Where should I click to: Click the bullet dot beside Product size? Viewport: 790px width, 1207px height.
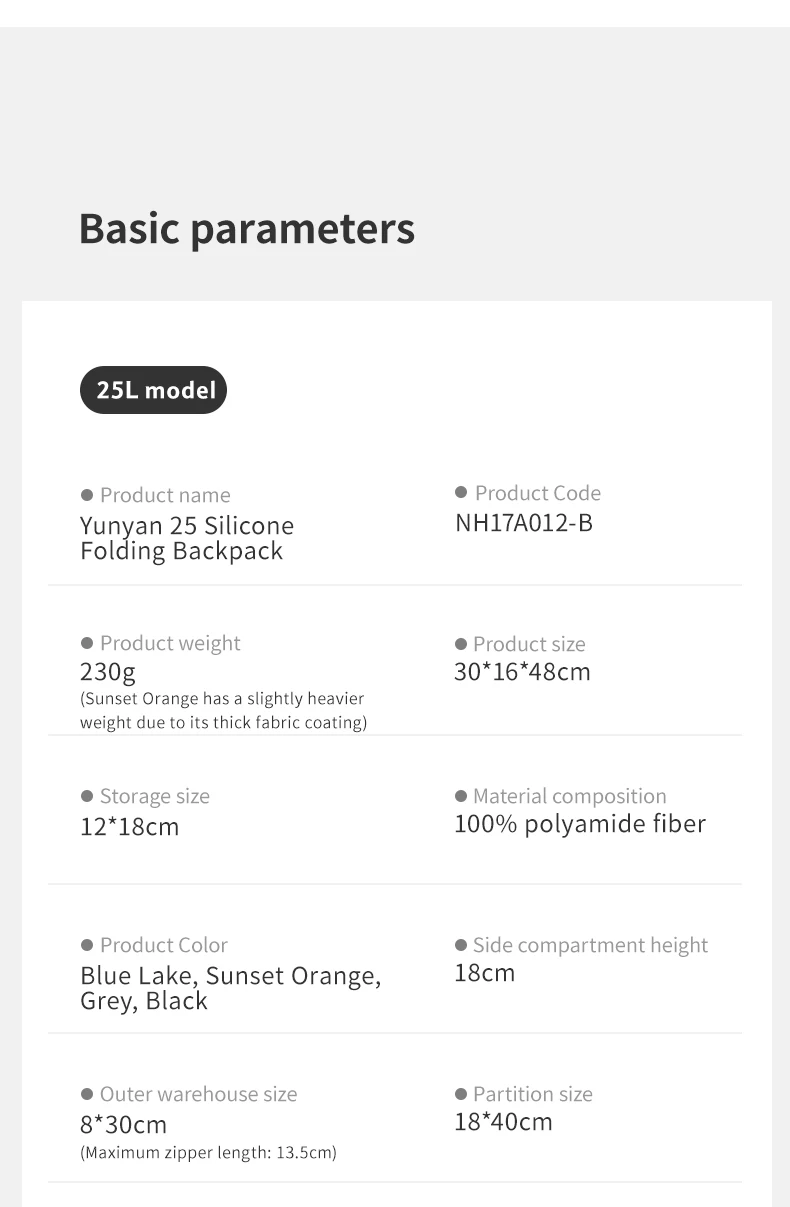pyautogui.click(x=461, y=644)
